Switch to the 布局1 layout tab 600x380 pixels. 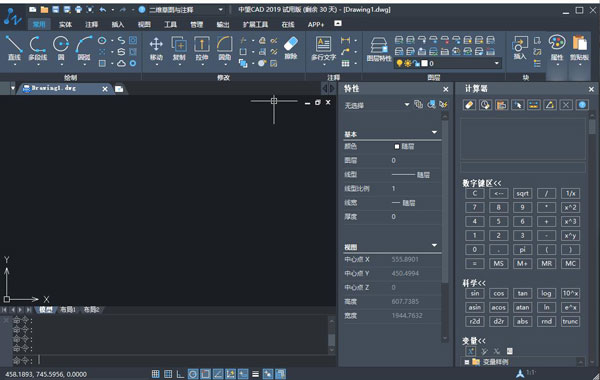[68, 310]
